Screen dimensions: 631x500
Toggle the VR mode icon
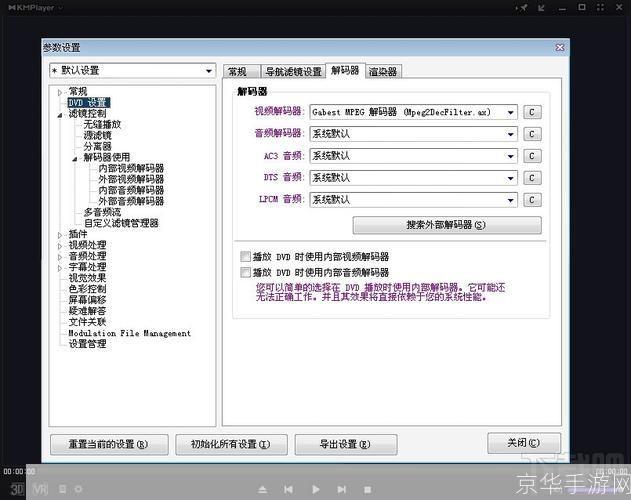(x=40, y=490)
